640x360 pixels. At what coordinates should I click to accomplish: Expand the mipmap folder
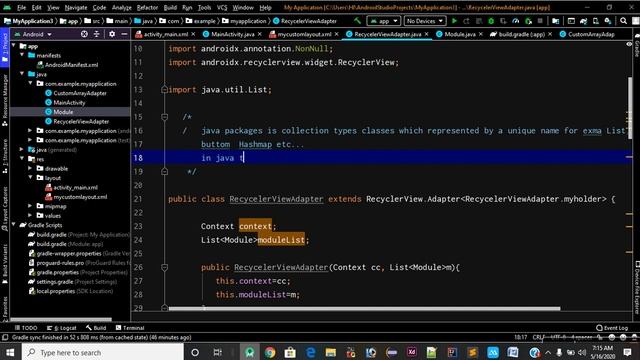click(x=30, y=206)
